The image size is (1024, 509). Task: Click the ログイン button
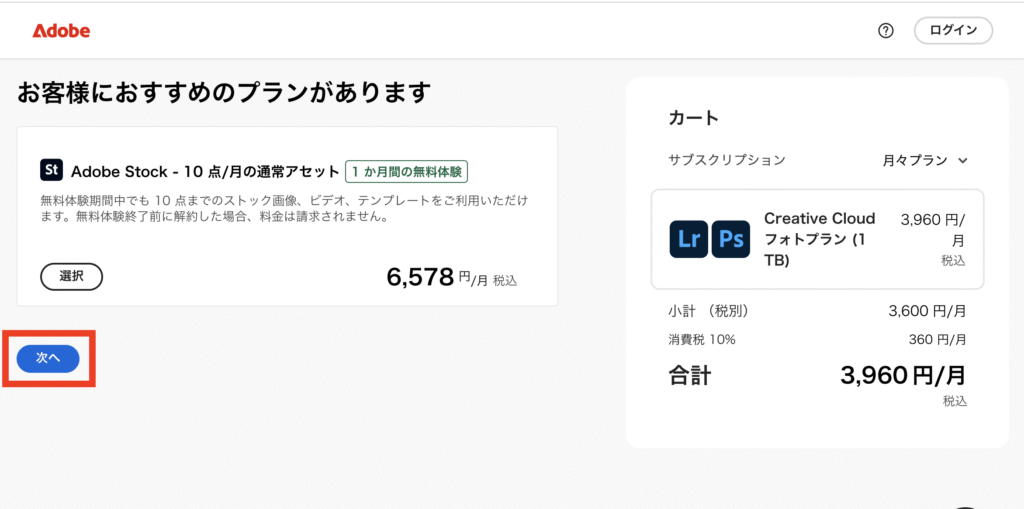tap(952, 31)
